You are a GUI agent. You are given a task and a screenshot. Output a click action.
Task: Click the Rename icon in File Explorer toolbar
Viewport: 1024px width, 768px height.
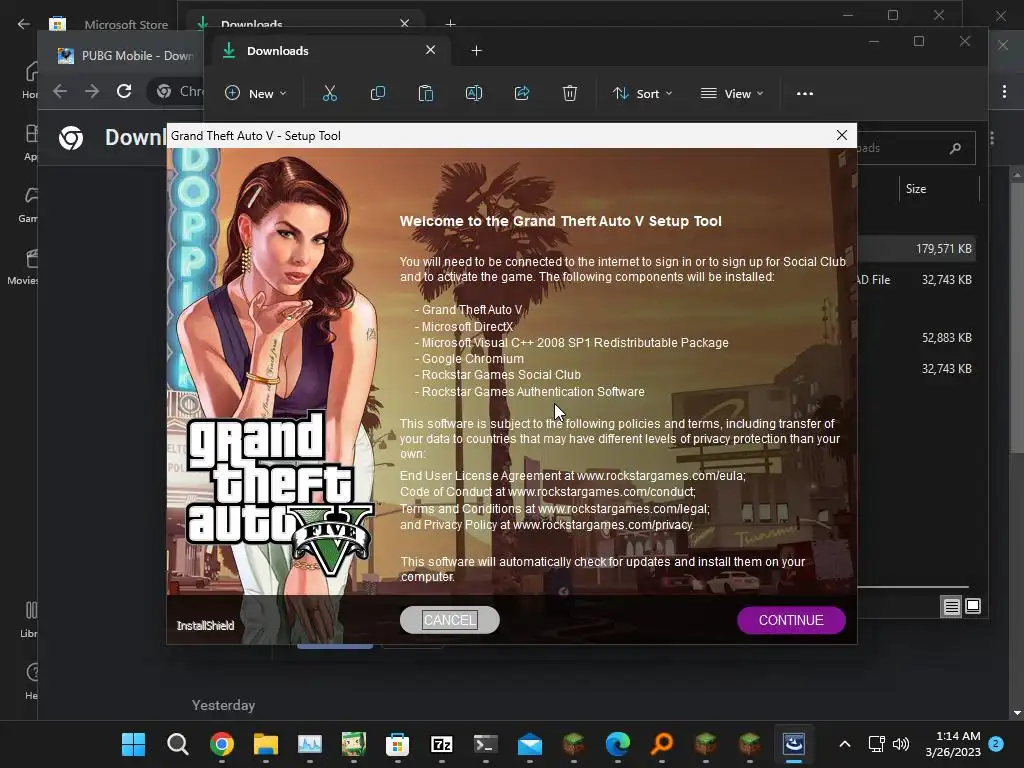pyautogui.click(x=473, y=93)
